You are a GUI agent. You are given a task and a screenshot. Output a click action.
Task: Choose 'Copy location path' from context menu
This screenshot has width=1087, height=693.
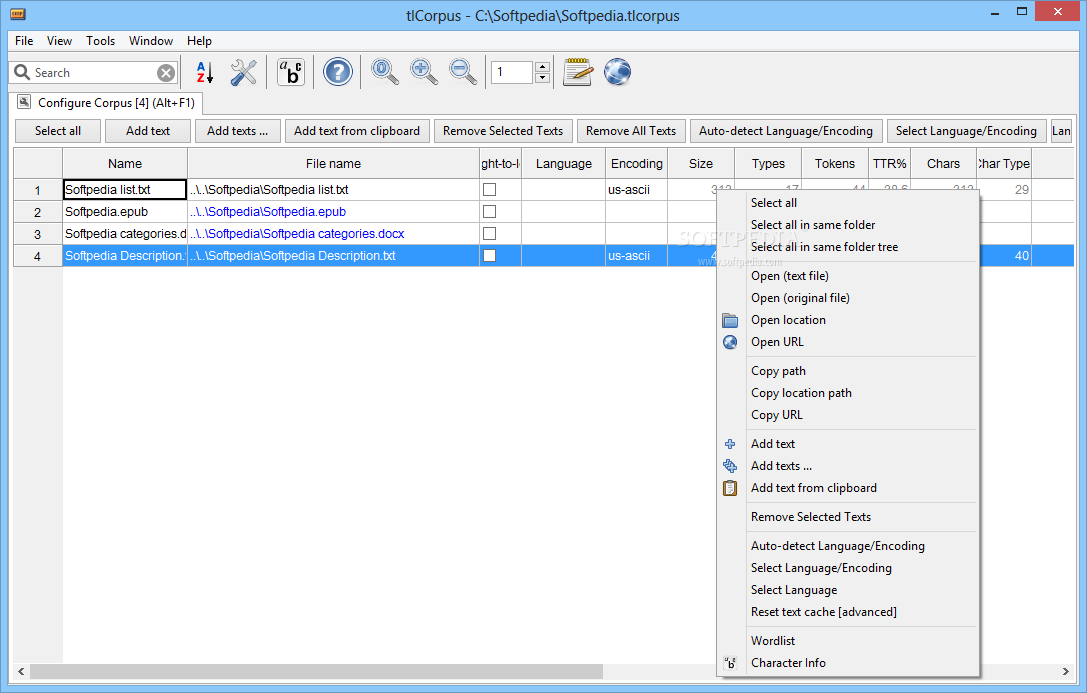pos(848,394)
